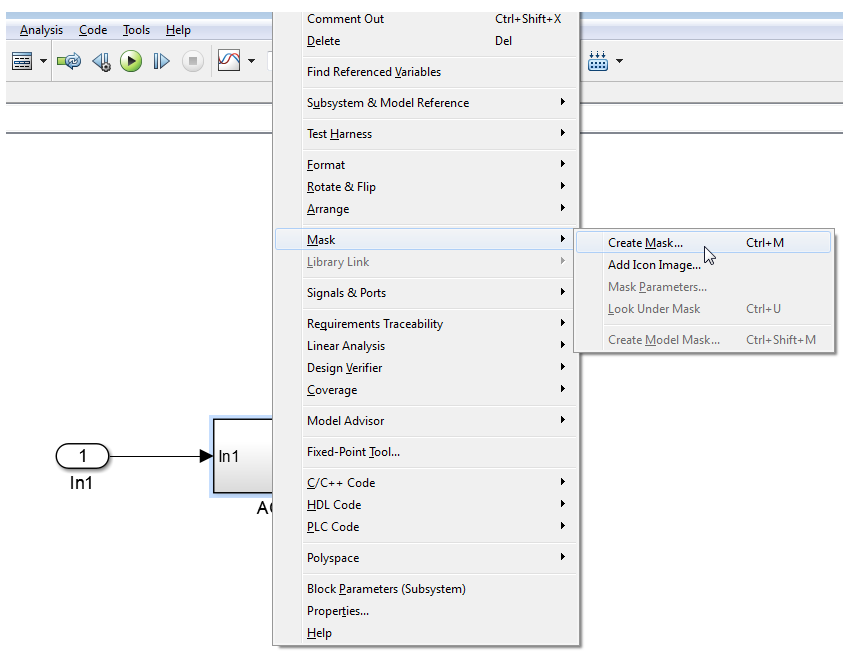Open the Coverage submenu
Image resolution: width=861 pixels, height=652 pixels.
(426, 389)
